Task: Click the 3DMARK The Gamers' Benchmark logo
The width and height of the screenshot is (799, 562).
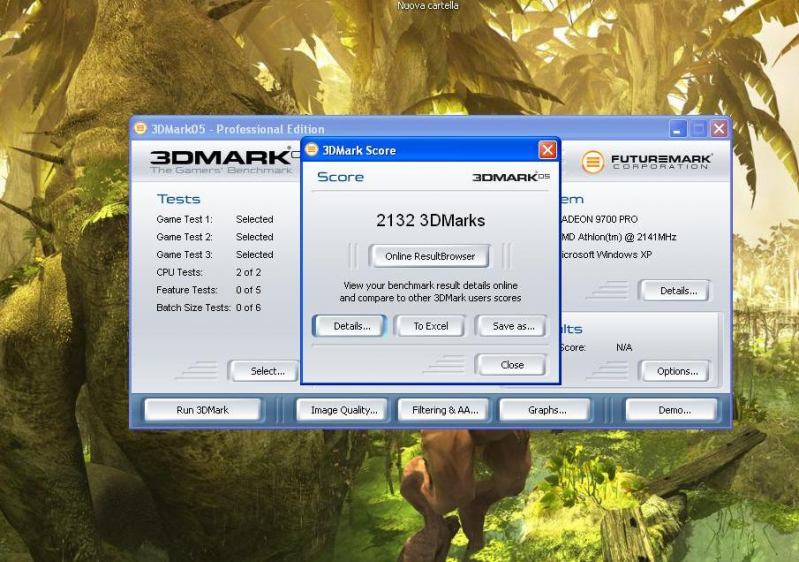Action: [222, 162]
